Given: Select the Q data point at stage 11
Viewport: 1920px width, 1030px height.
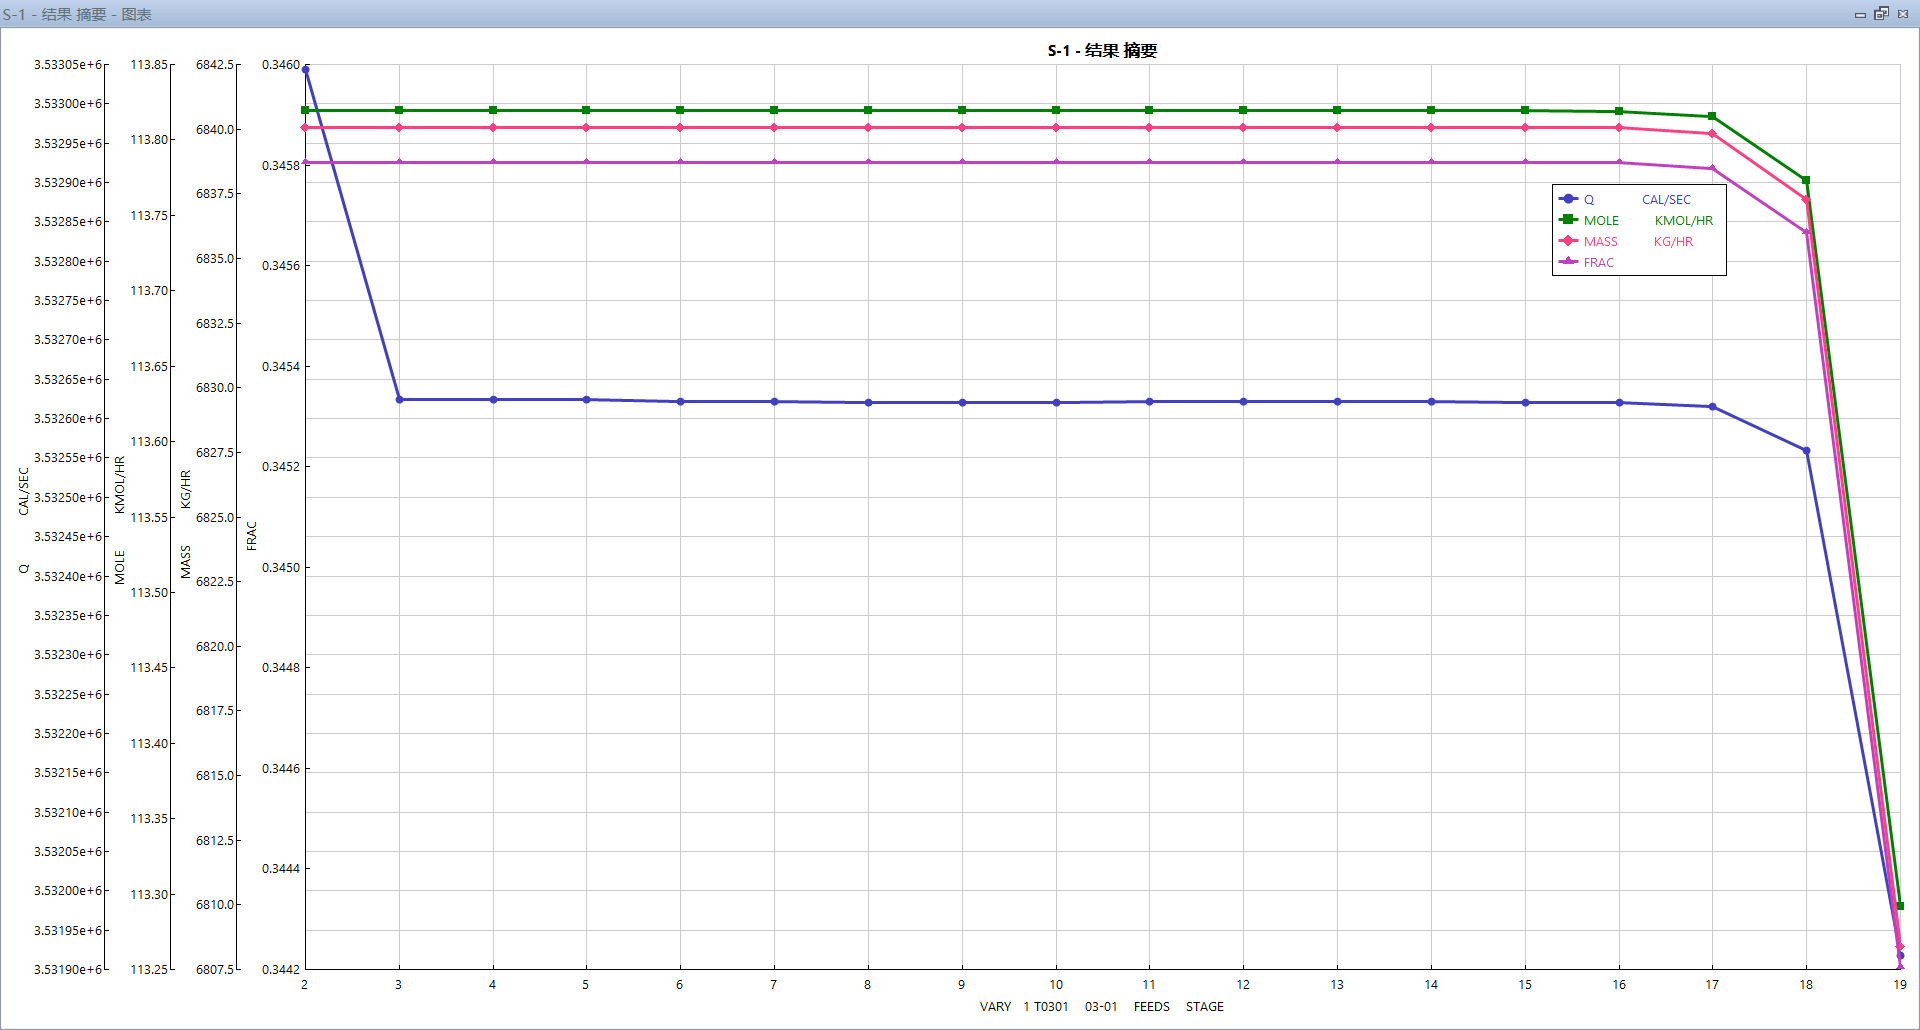Looking at the screenshot, I should click(1149, 402).
